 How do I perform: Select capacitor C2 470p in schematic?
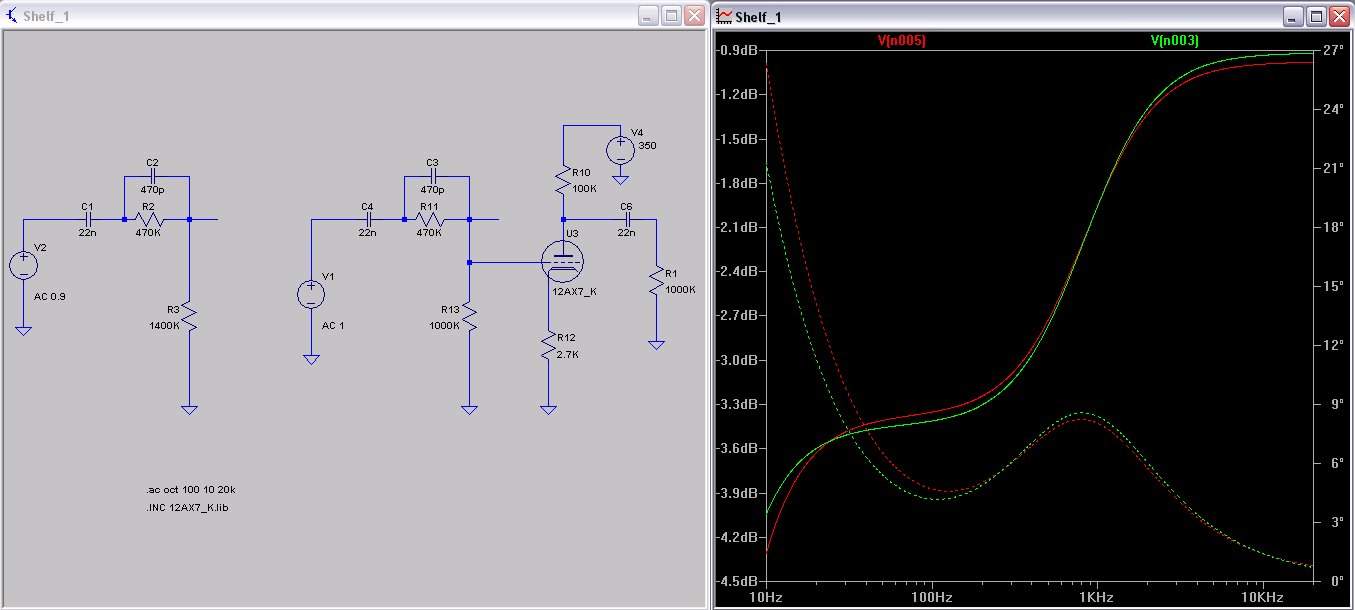pyautogui.click(x=155, y=176)
